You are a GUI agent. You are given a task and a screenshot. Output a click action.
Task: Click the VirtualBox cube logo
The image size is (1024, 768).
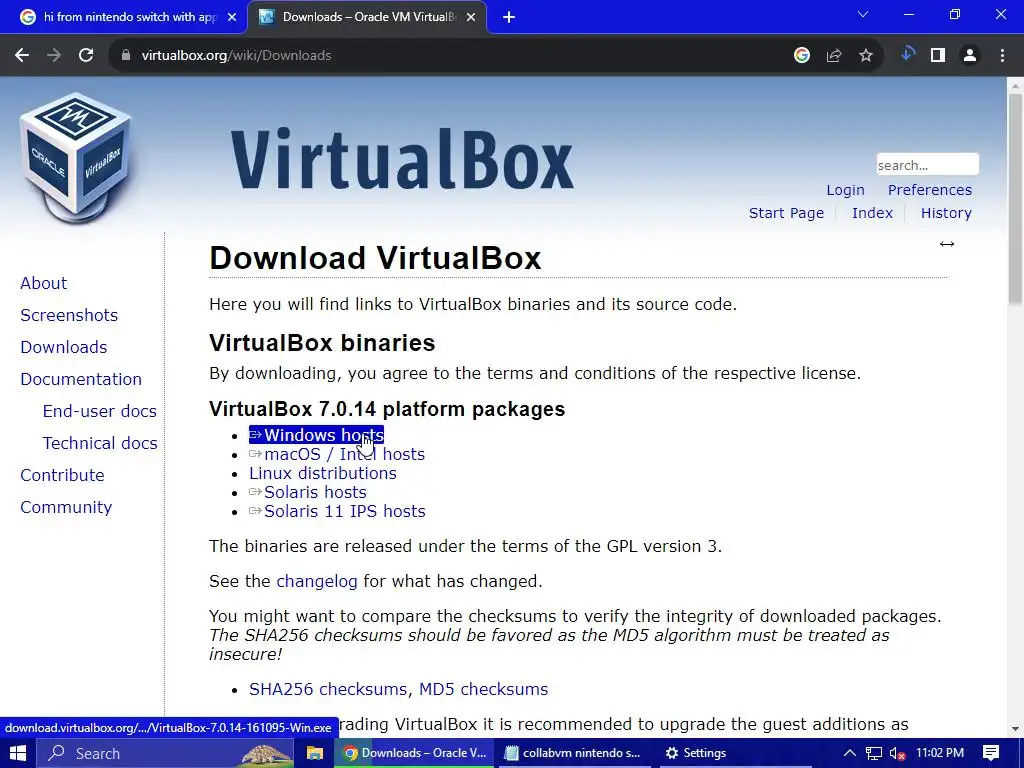click(76, 157)
